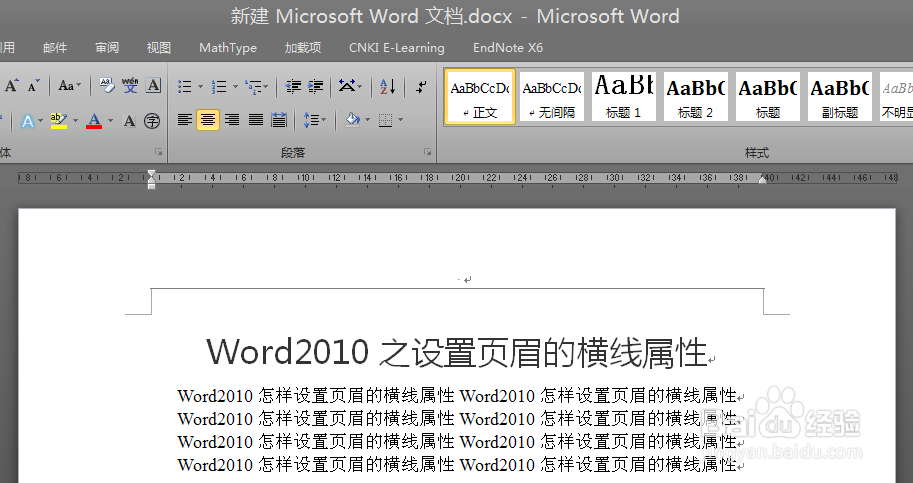The image size is (913, 483).
Task: Apply Text Effects with the glowing A icon
Action: (27, 120)
